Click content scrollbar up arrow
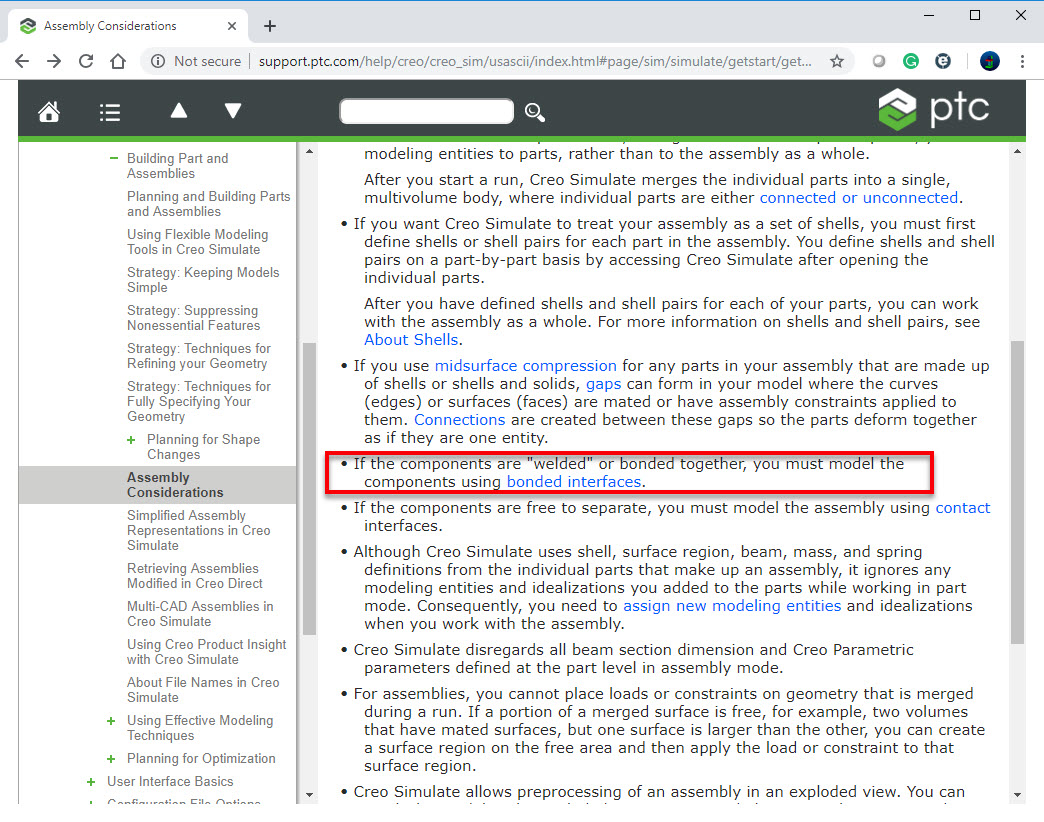The height and width of the screenshot is (822, 1044). coord(1017,152)
